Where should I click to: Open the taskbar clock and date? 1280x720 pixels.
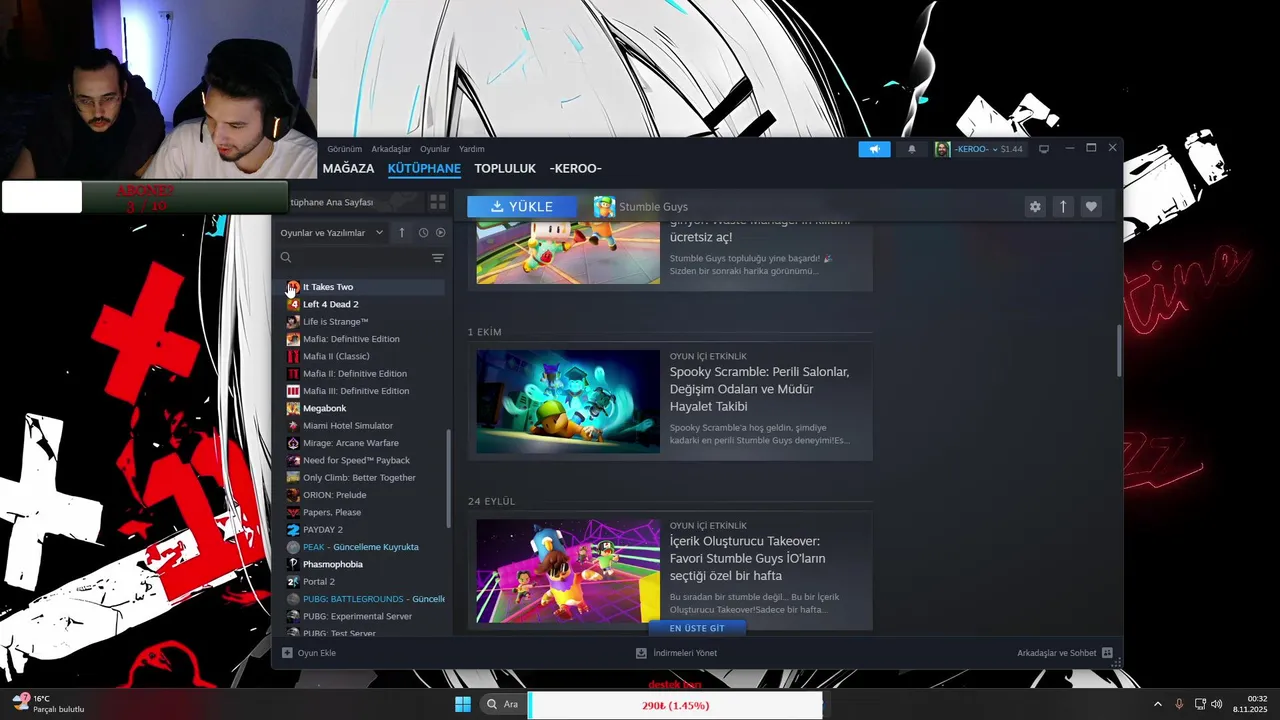pyautogui.click(x=1251, y=704)
